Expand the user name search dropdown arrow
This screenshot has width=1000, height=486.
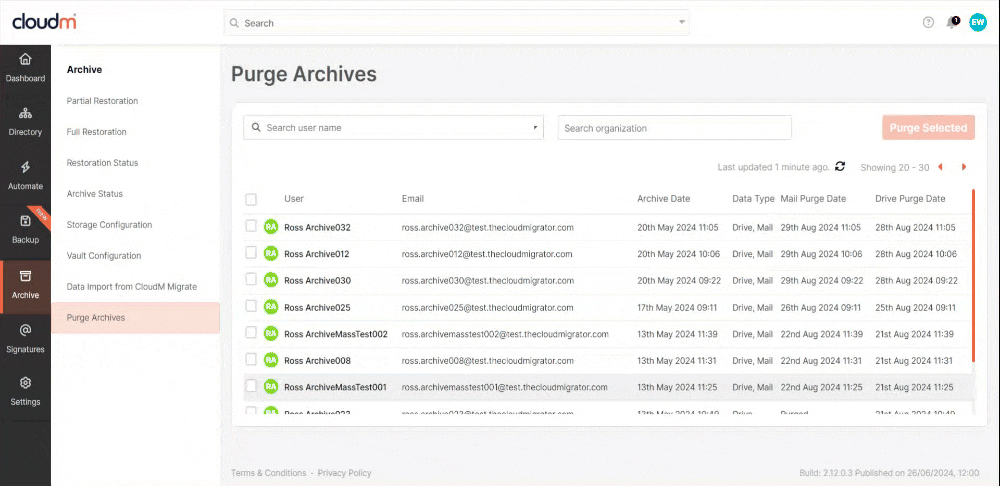[535, 128]
